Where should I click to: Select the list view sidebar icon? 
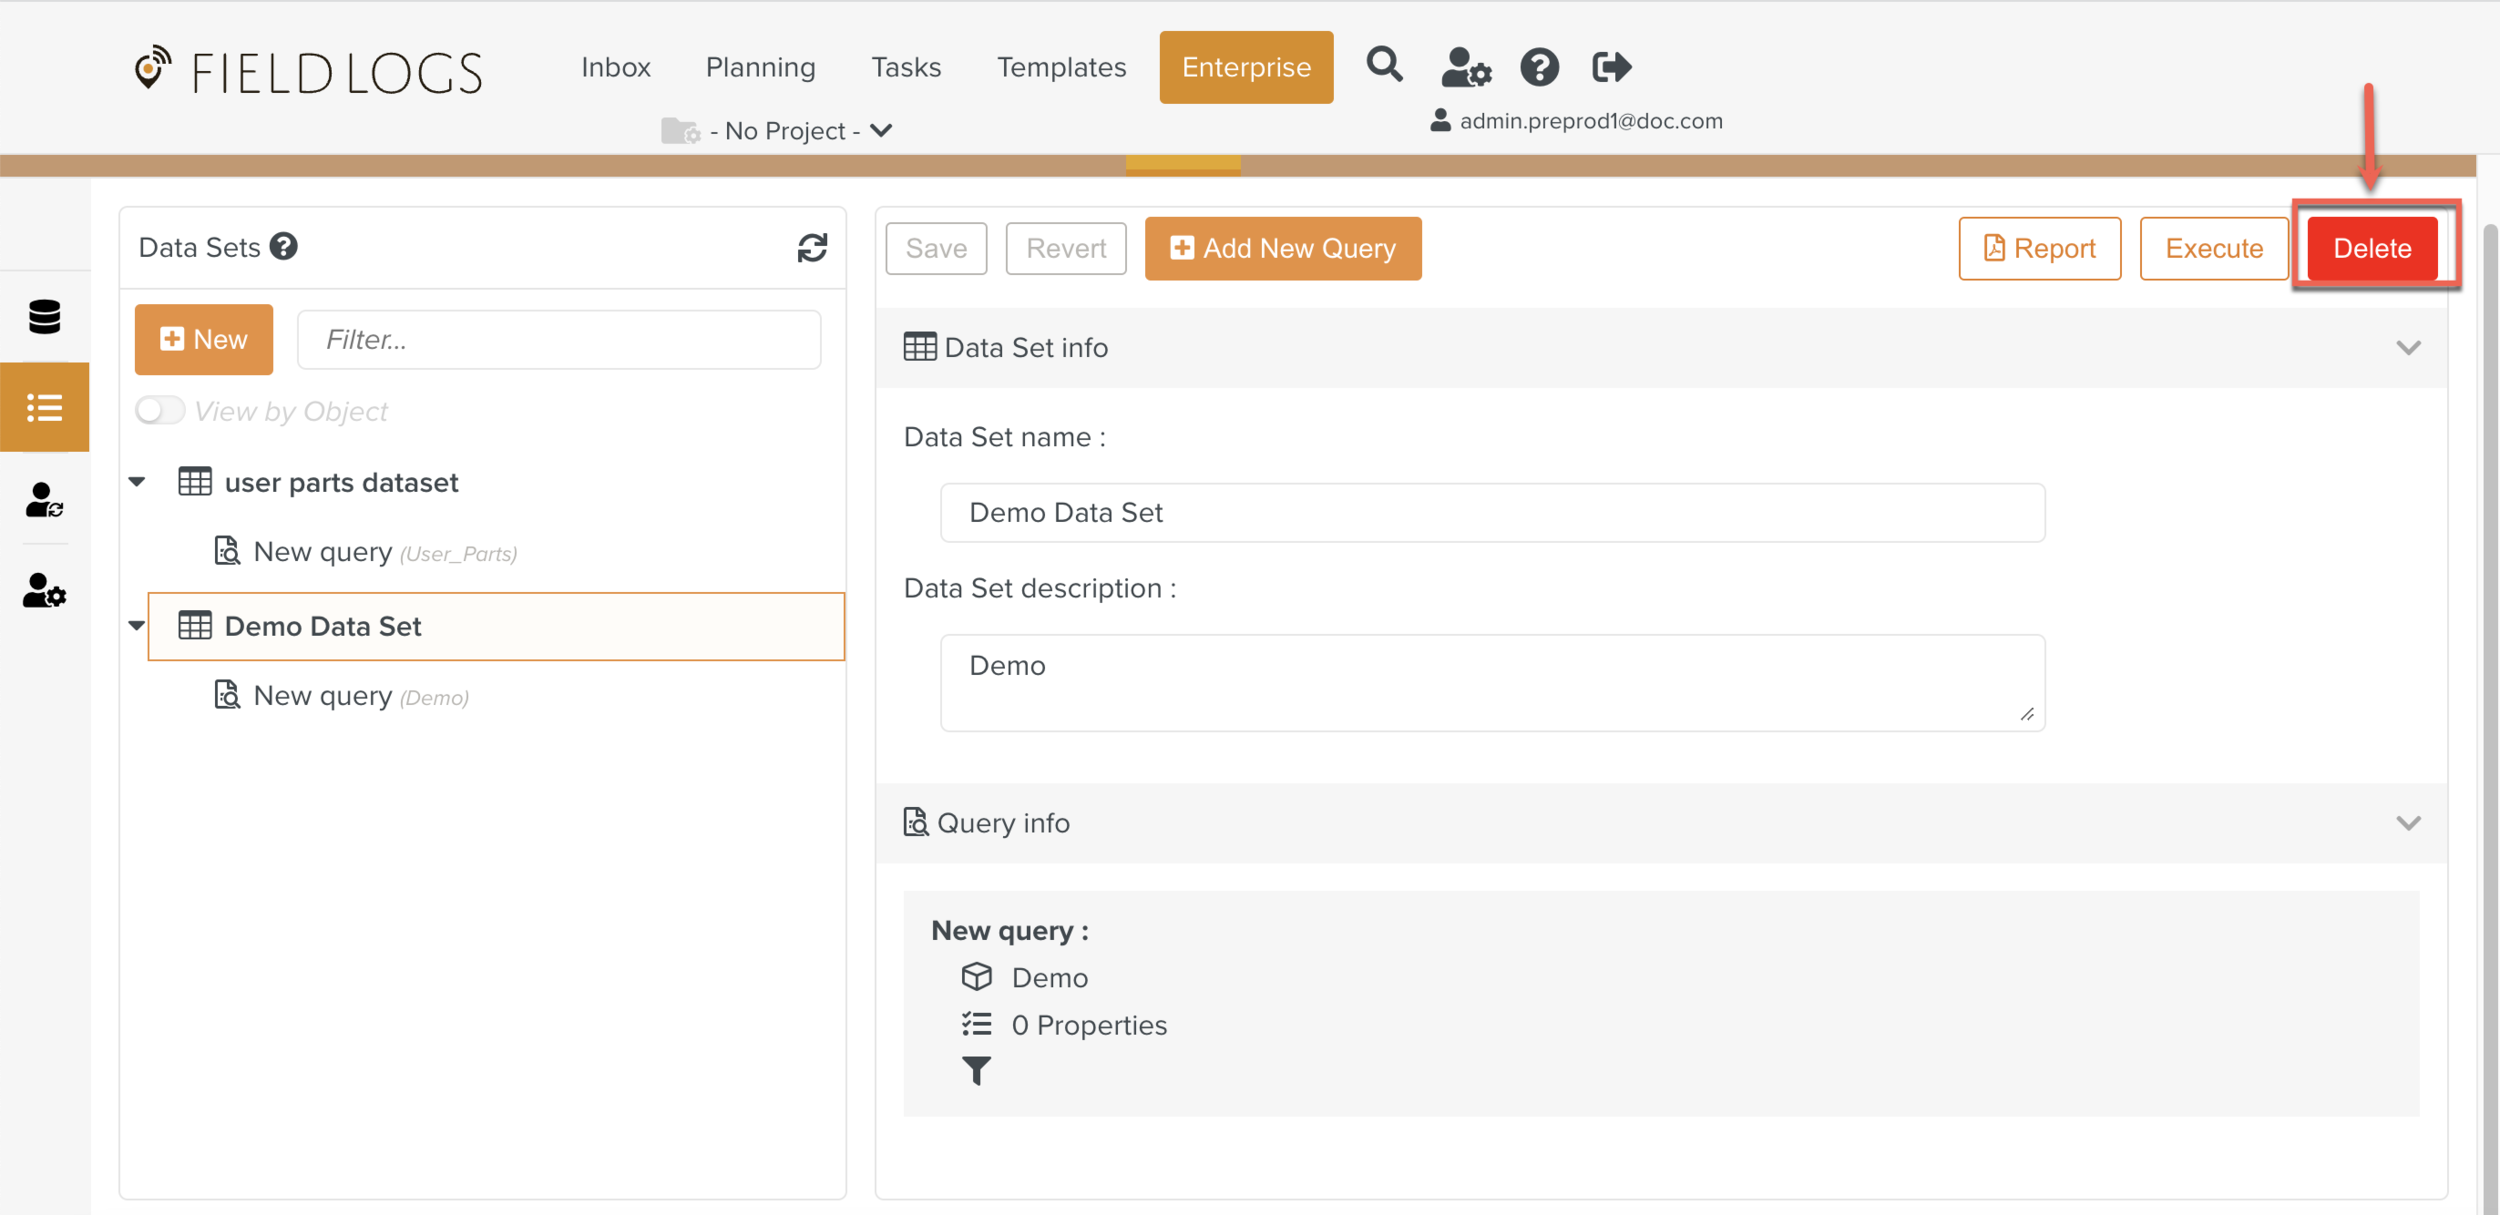point(44,407)
